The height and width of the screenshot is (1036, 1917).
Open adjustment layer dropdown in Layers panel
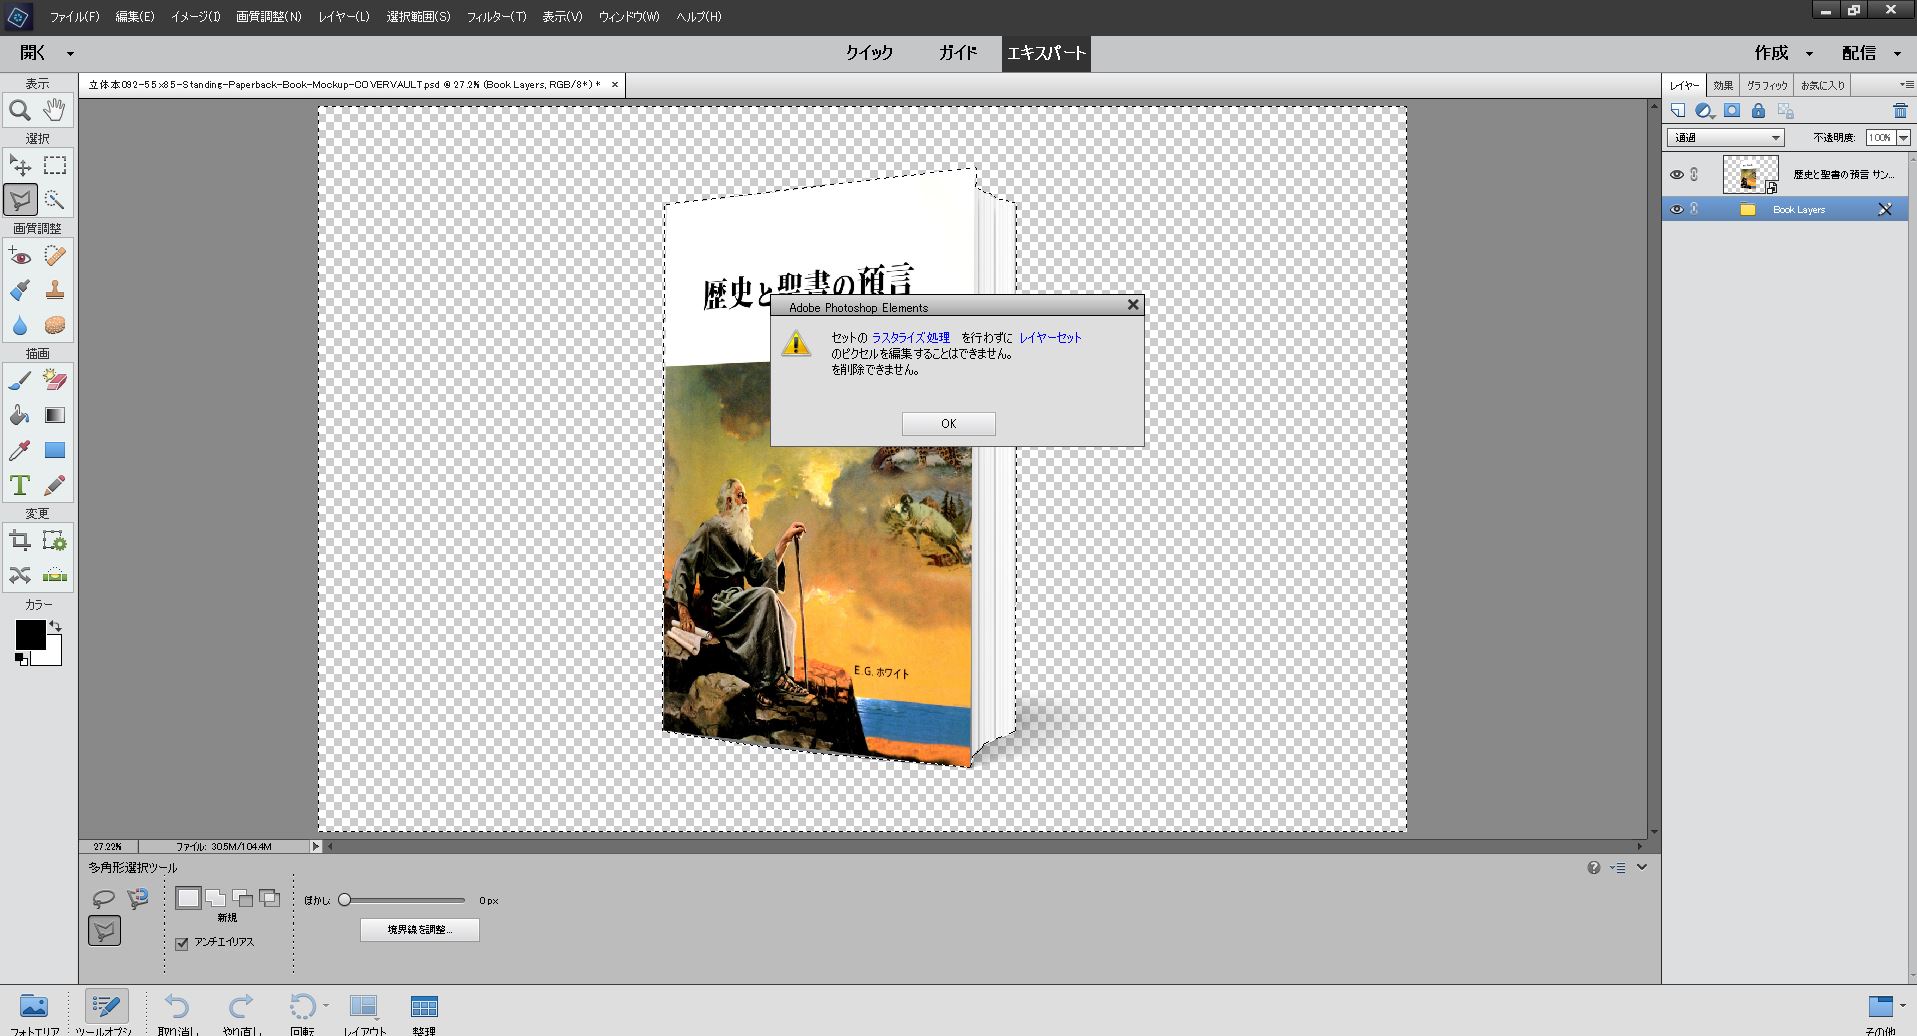pyautogui.click(x=1705, y=111)
